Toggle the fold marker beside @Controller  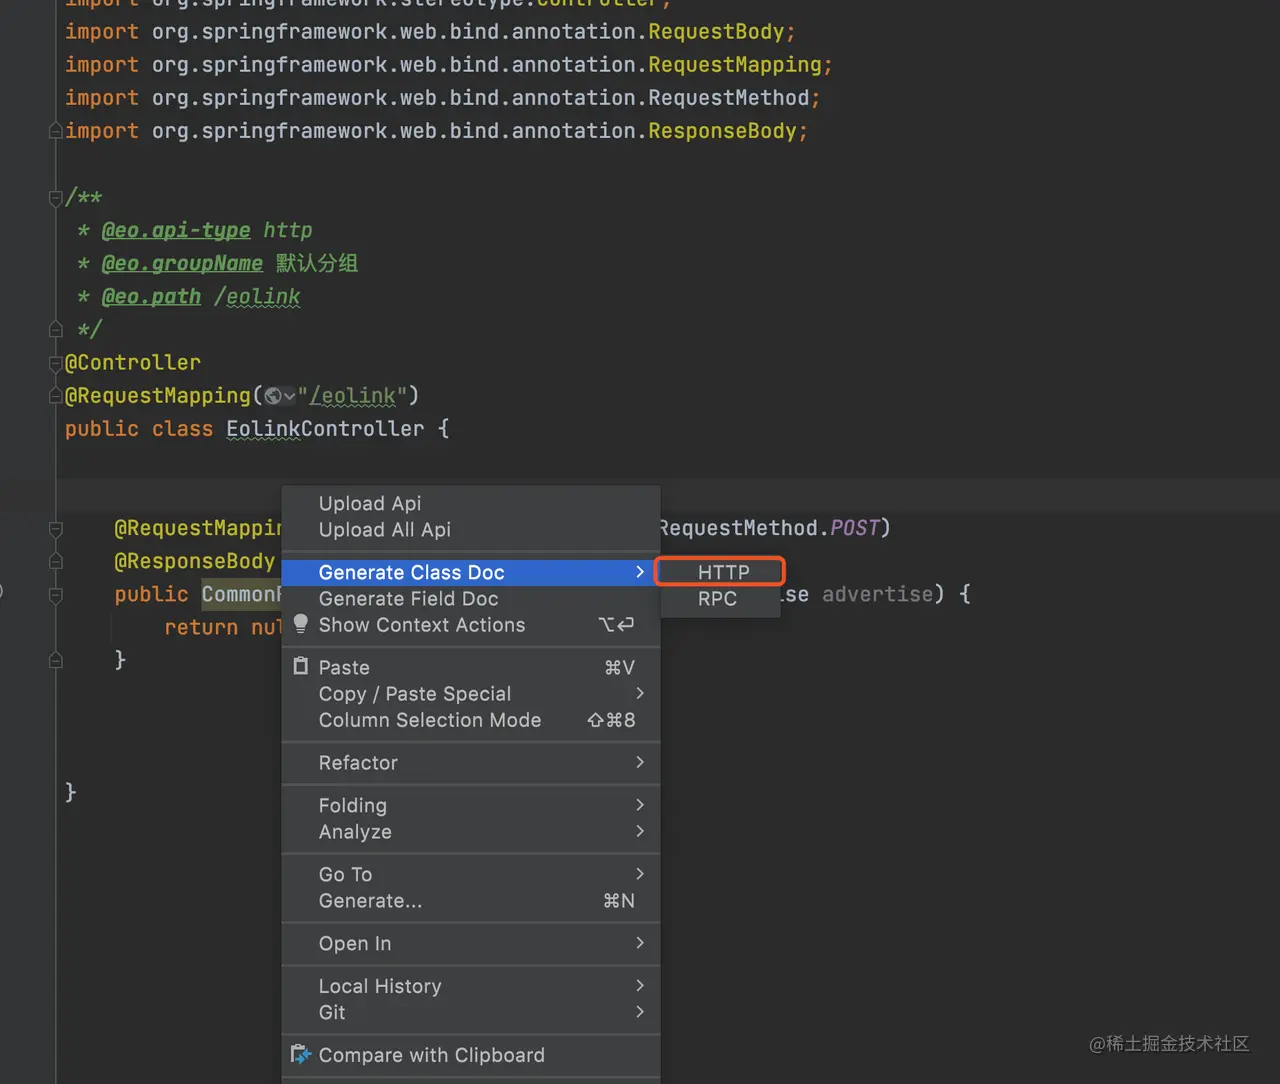pyautogui.click(x=56, y=362)
